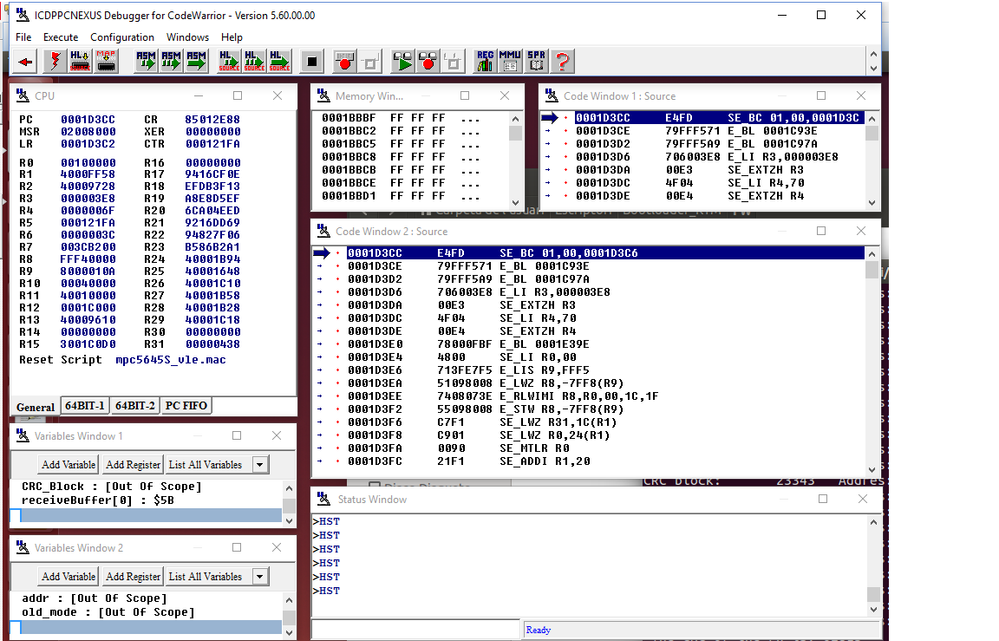Screen dimensions: 999x641
Task: Click the red back arrow toolbar icon
Action: [25, 62]
